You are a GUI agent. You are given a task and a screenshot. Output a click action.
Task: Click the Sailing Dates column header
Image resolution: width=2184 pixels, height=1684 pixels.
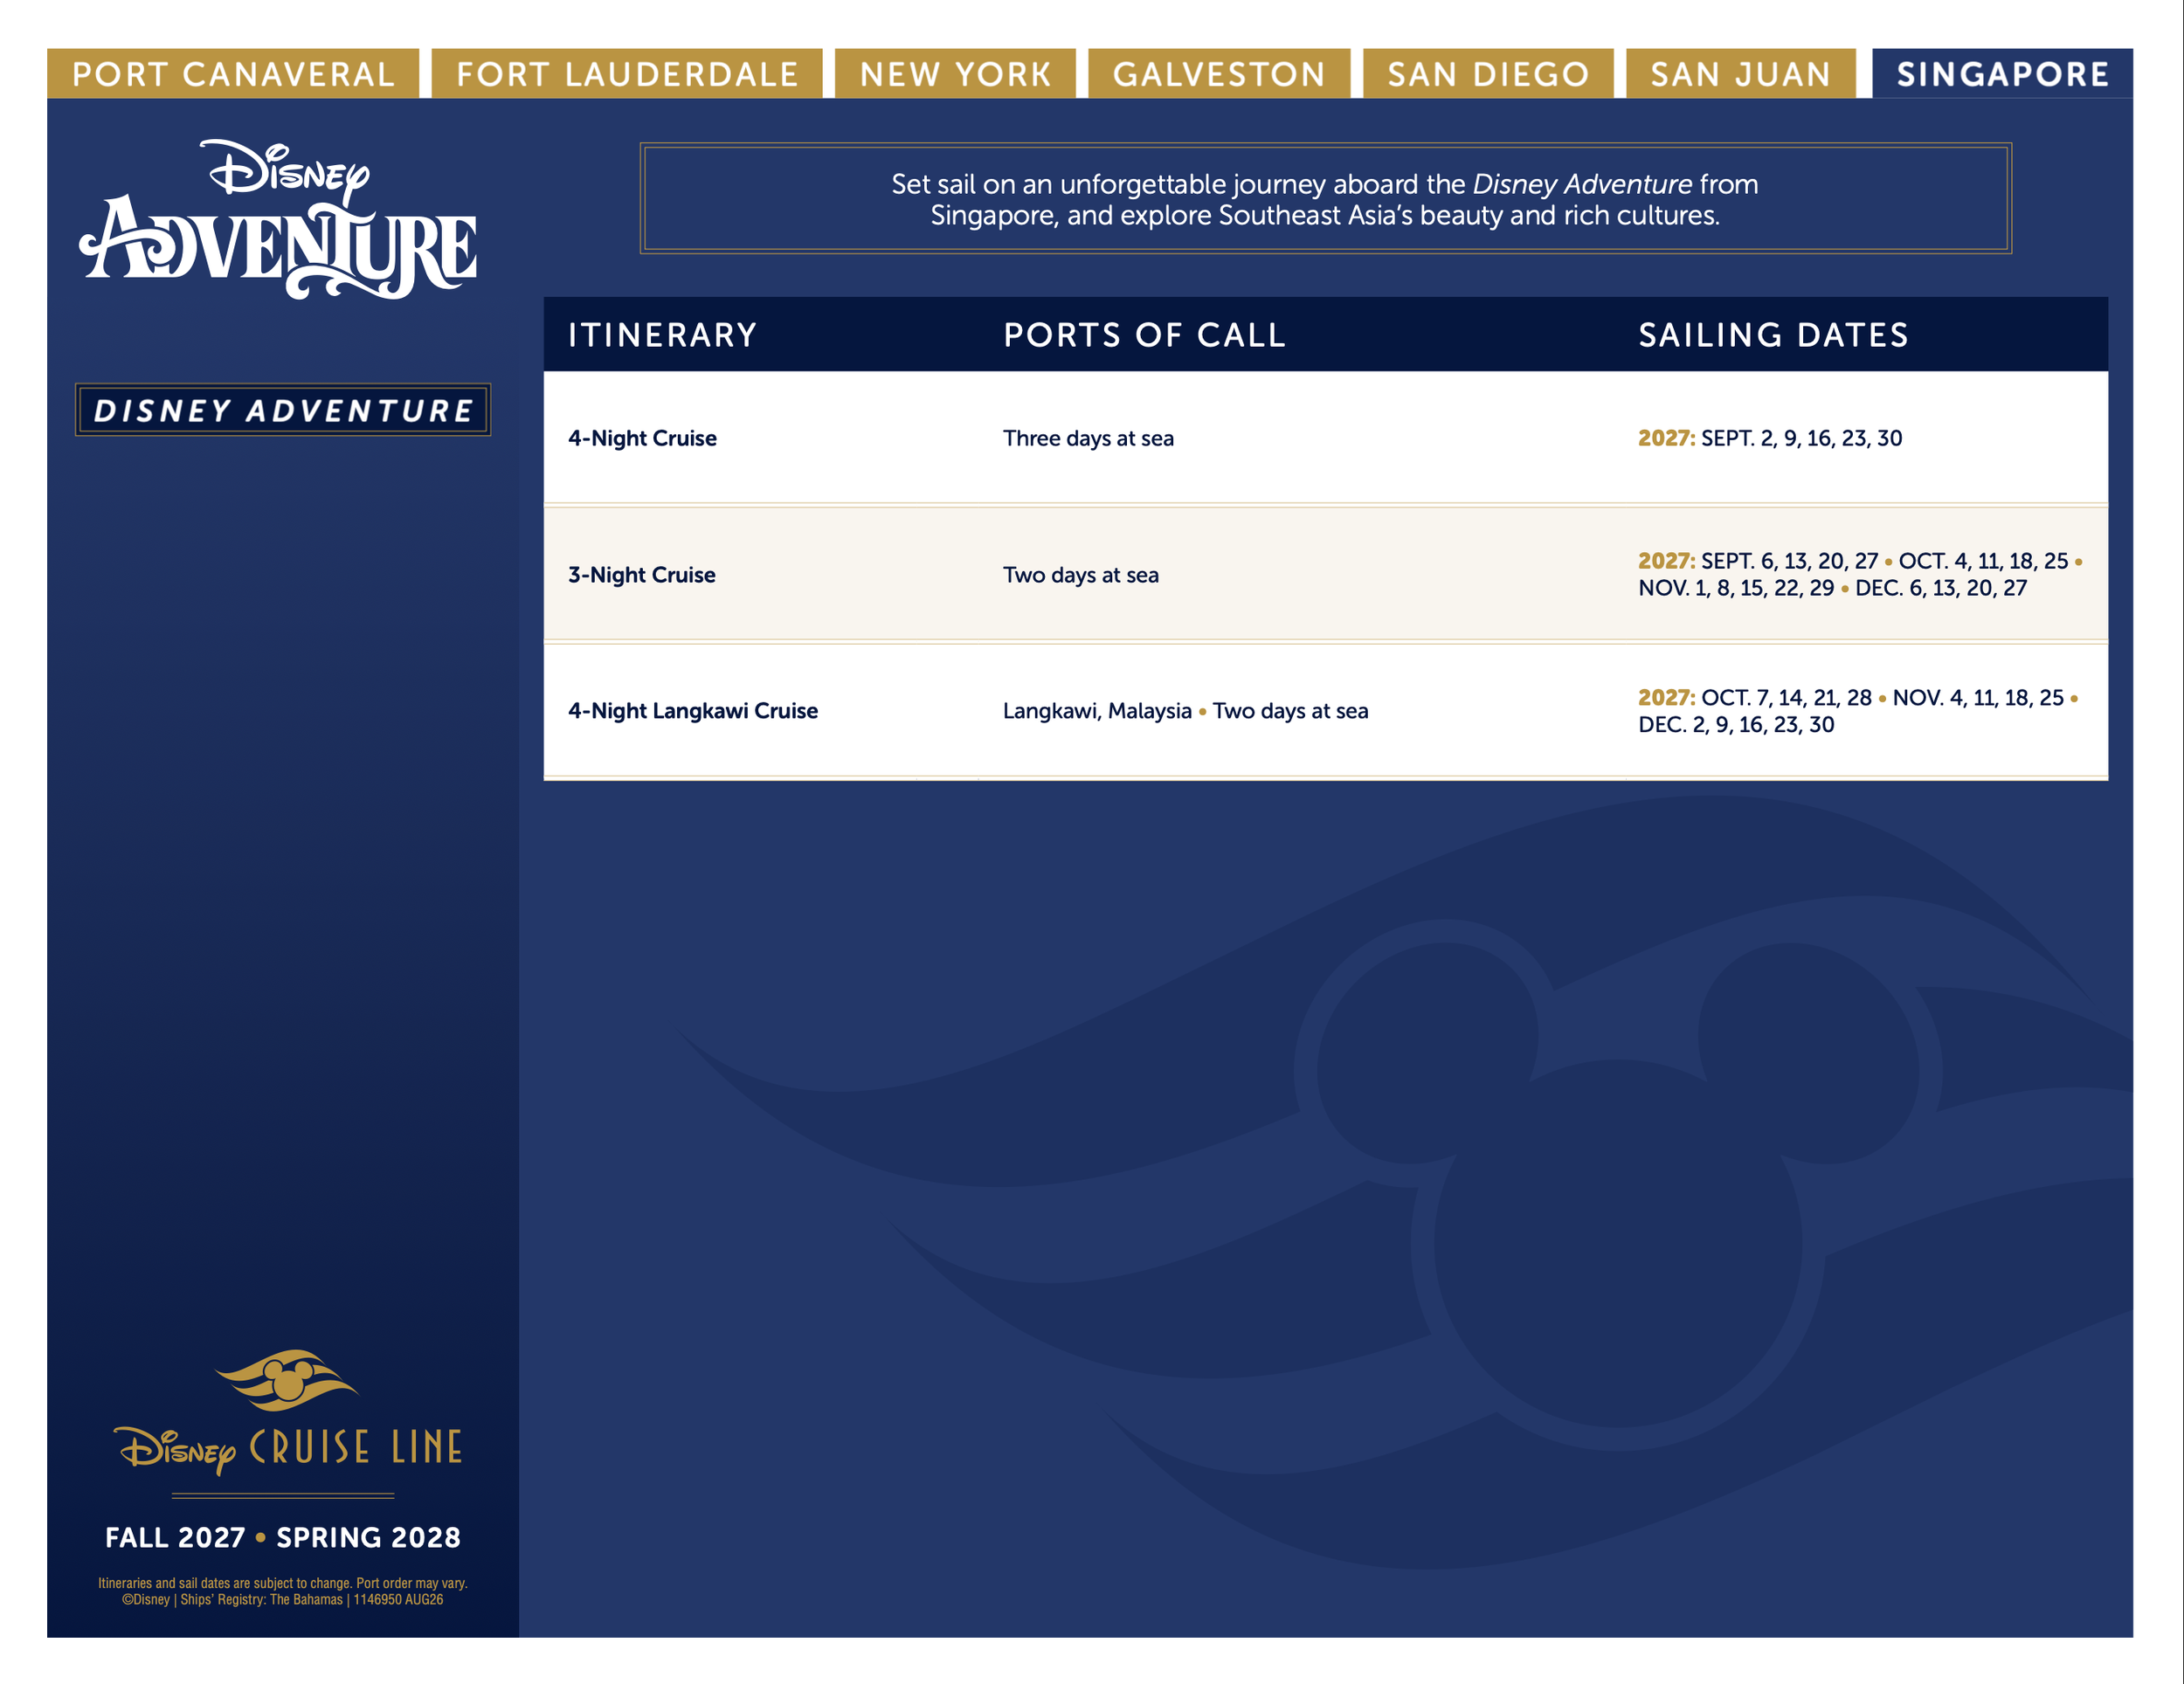tap(1773, 335)
